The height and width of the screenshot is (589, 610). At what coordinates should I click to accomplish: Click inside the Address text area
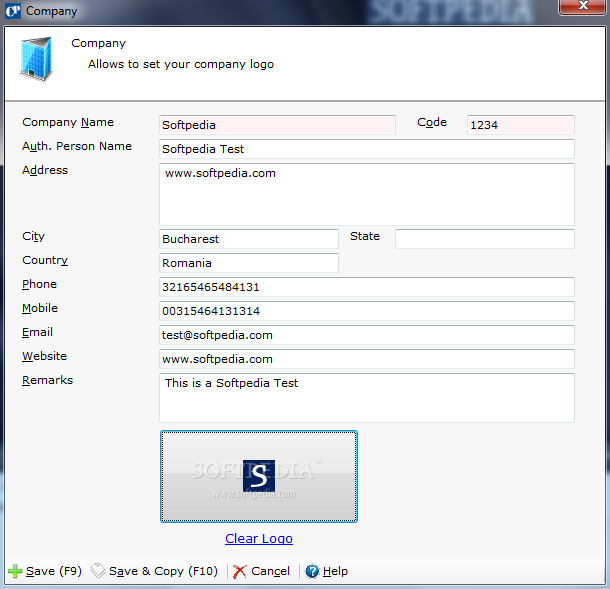pos(367,195)
